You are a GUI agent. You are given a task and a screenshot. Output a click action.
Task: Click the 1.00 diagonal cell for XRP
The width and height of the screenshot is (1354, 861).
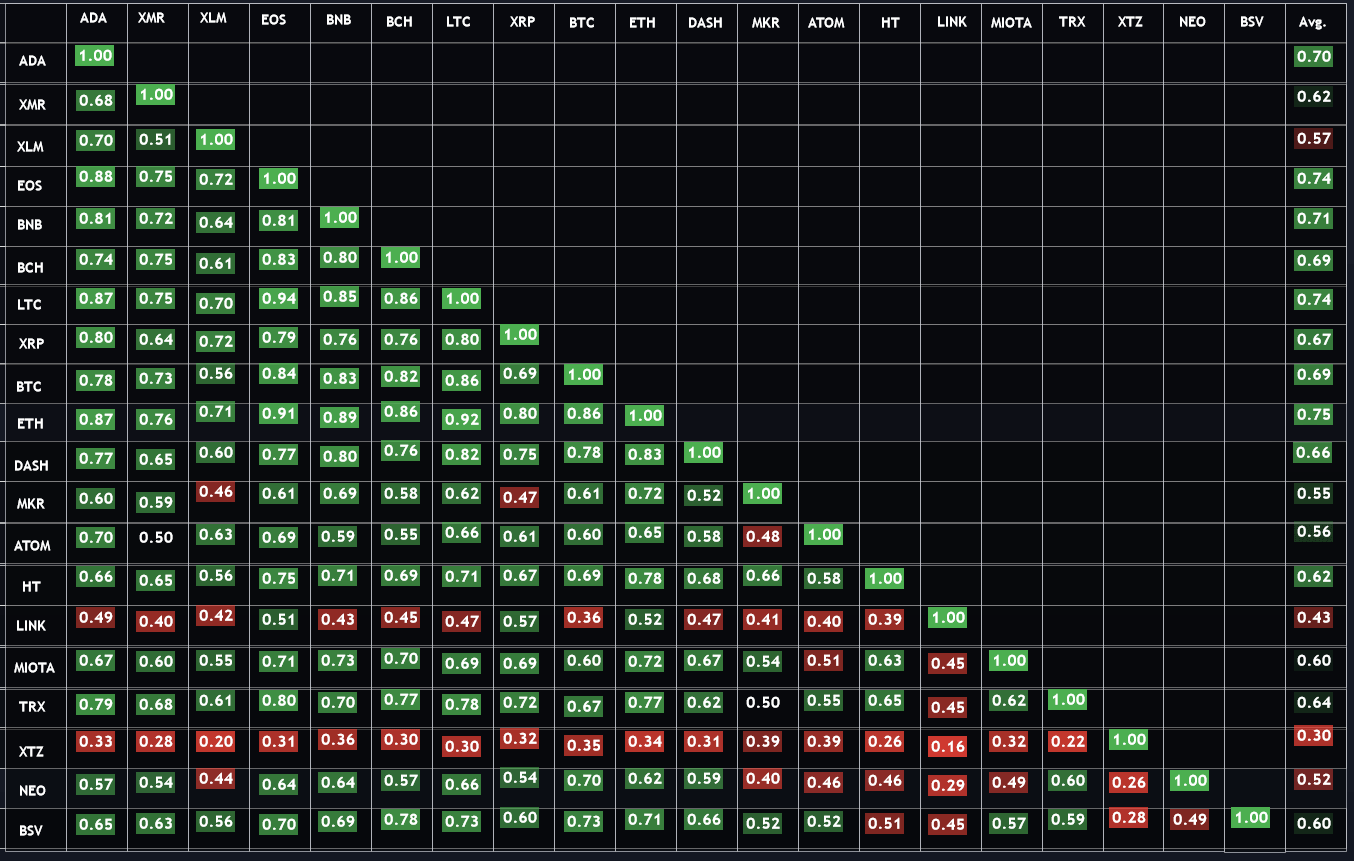click(x=520, y=334)
